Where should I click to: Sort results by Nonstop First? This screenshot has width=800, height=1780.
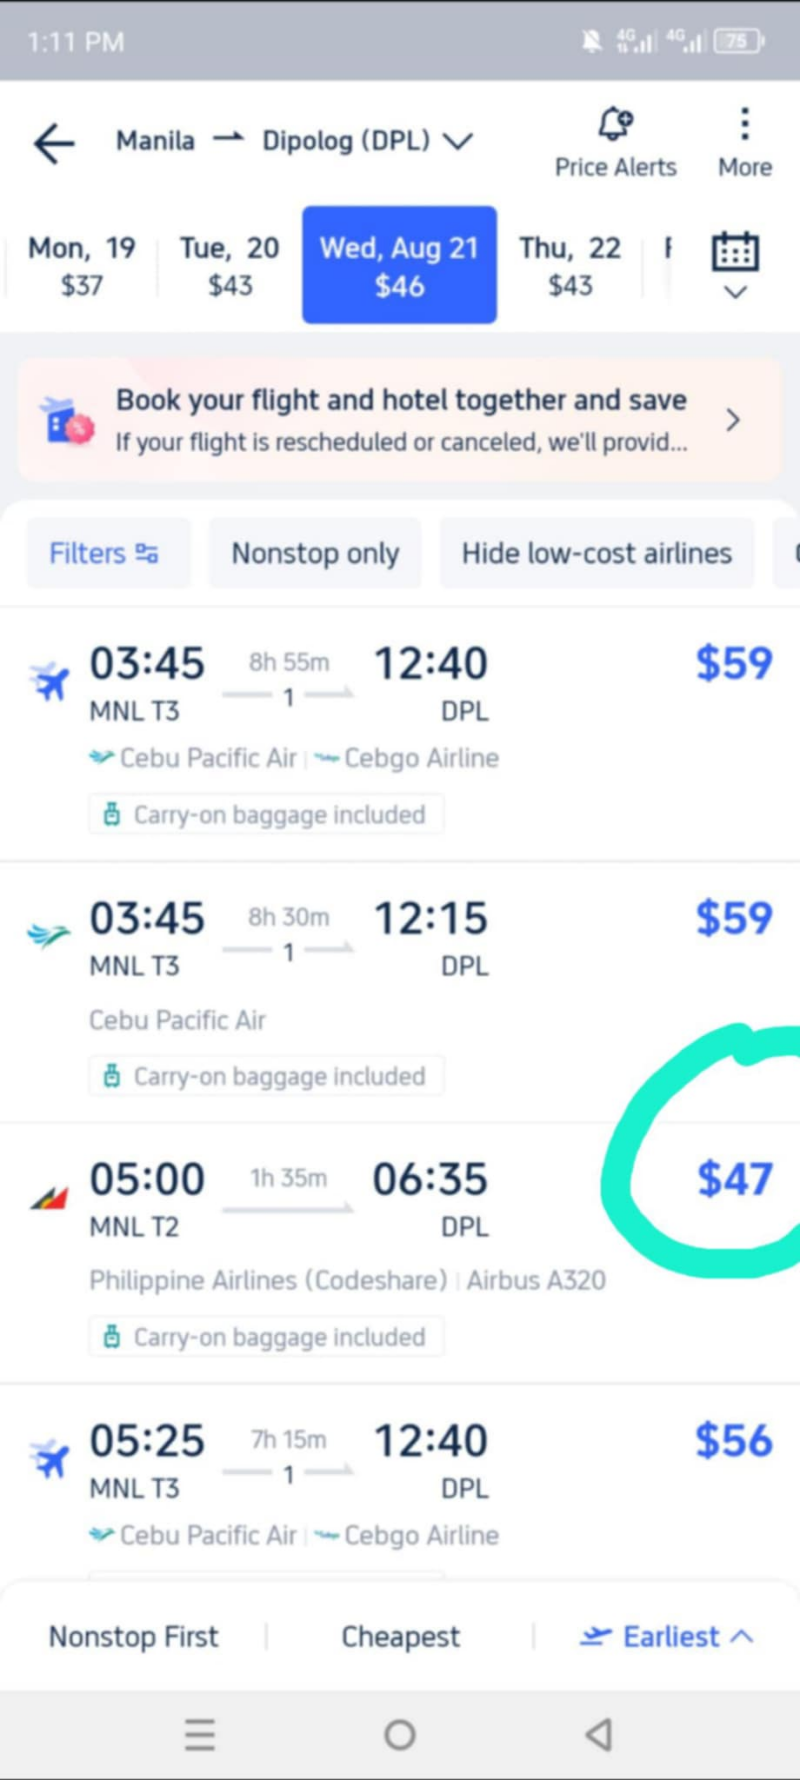[x=133, y=1637]
